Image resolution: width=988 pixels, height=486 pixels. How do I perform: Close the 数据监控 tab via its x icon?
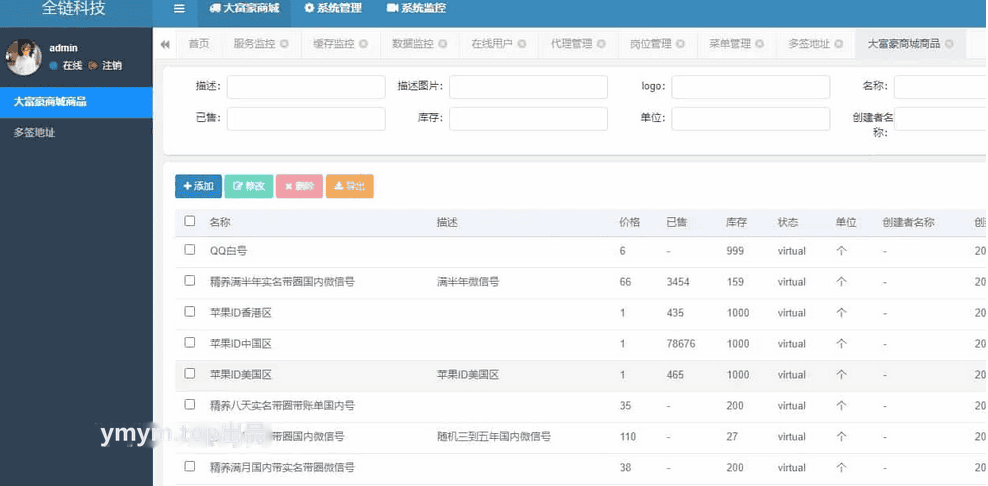click(442, 44)
